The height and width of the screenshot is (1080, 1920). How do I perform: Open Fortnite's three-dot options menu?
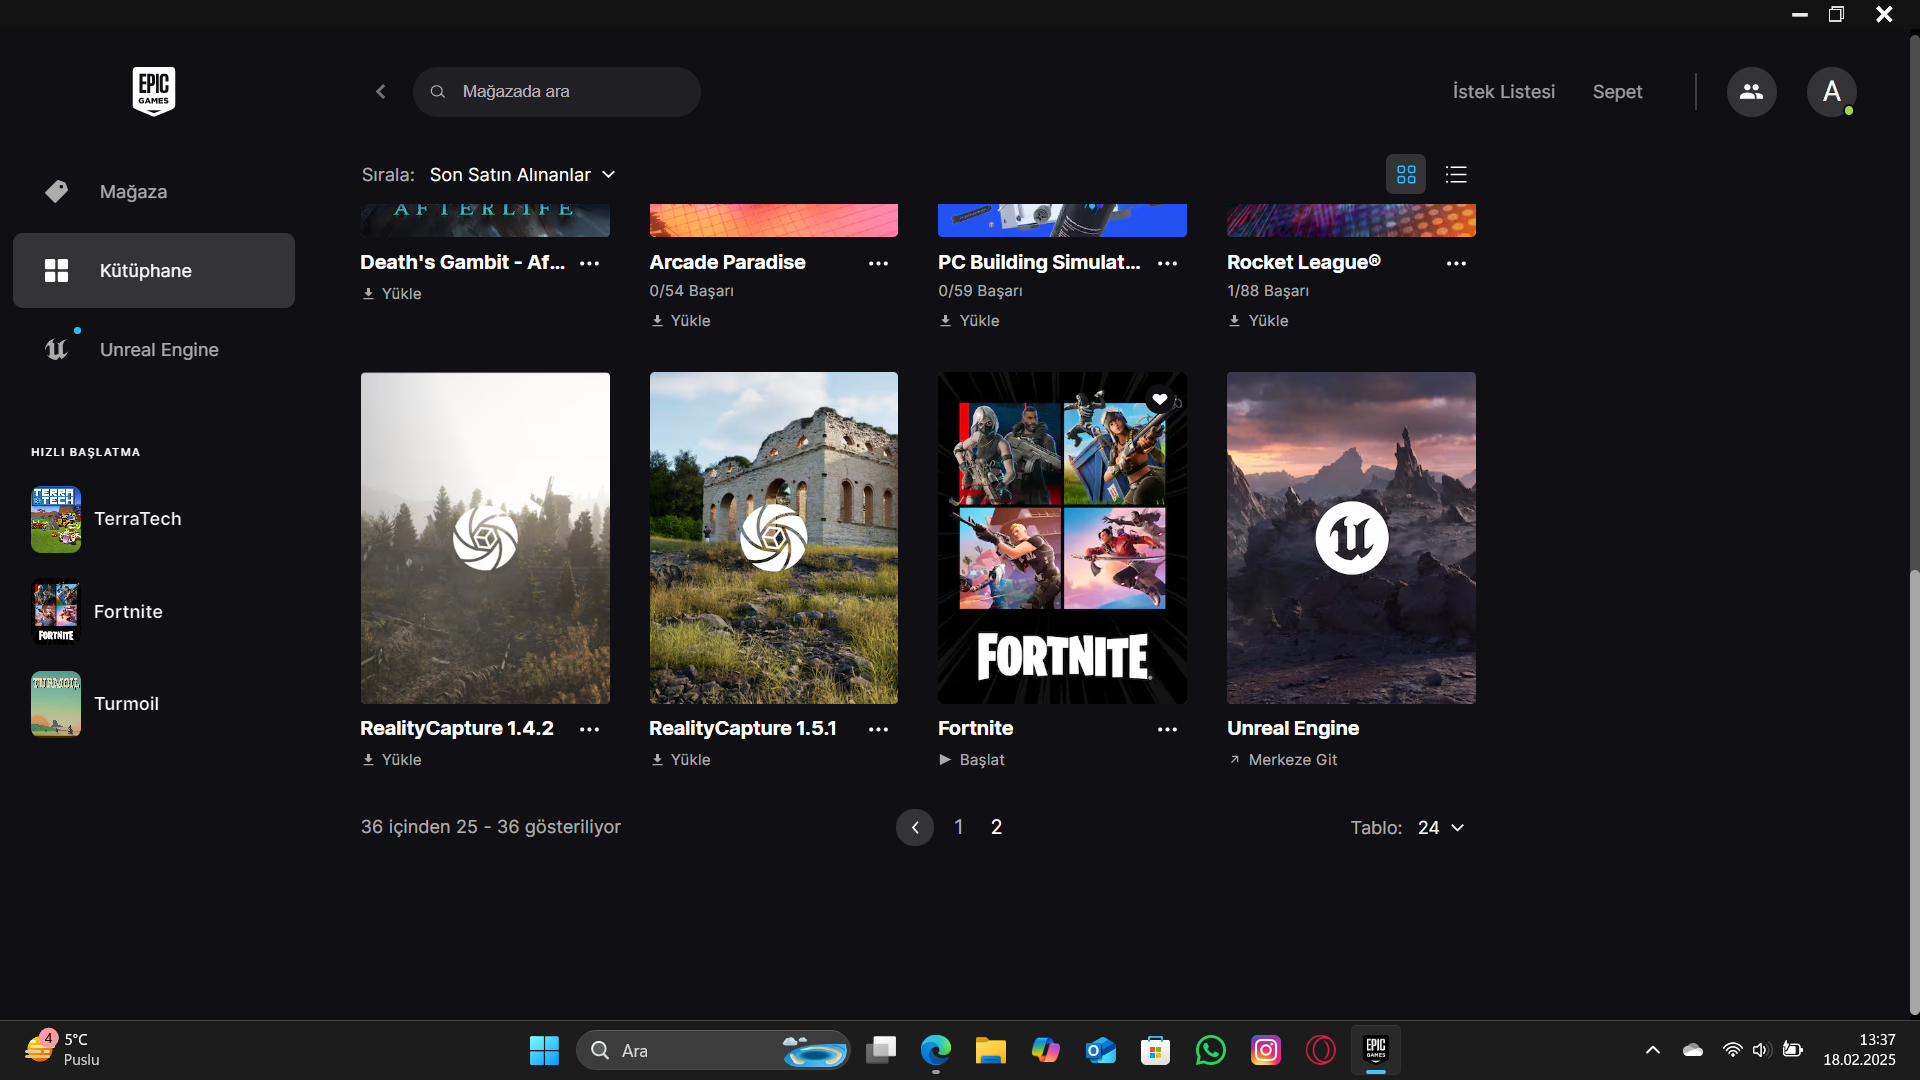[1167, 730]
